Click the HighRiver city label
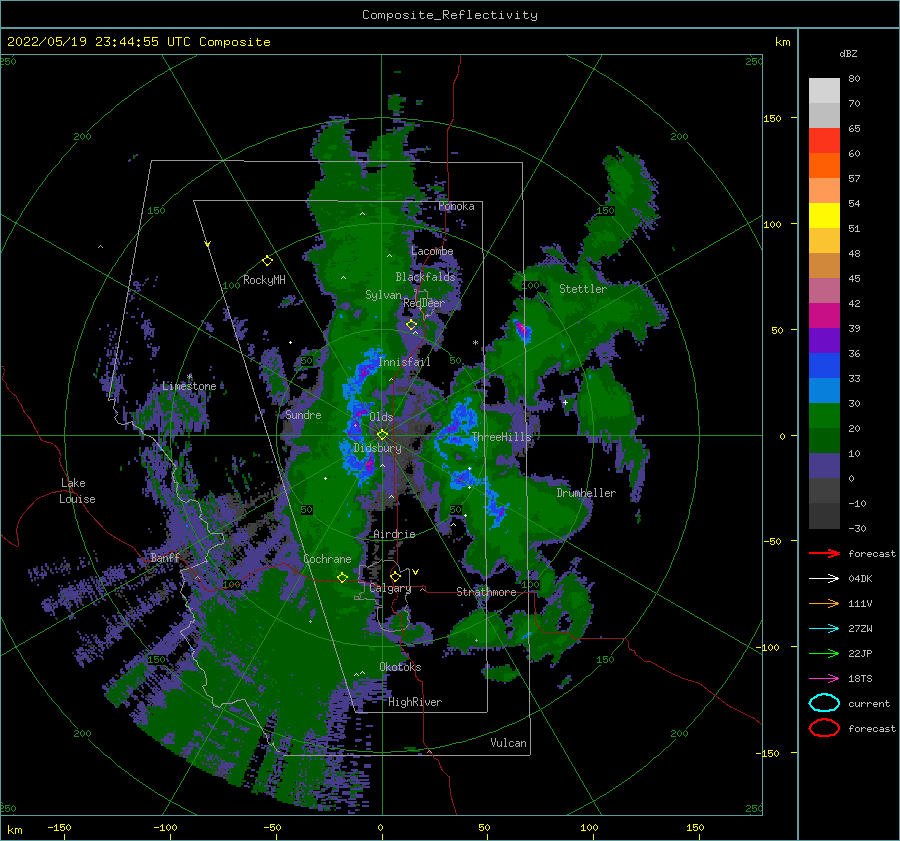Viewport: 900px width, 841px height. click(415, 702)
